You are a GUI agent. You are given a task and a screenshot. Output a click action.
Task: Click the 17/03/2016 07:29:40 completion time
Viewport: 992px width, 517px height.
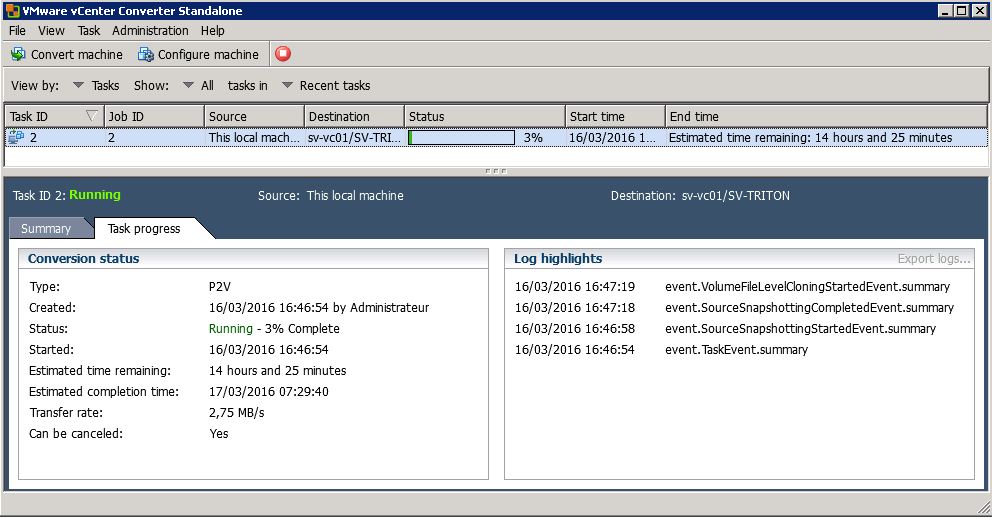click(268, 392)
